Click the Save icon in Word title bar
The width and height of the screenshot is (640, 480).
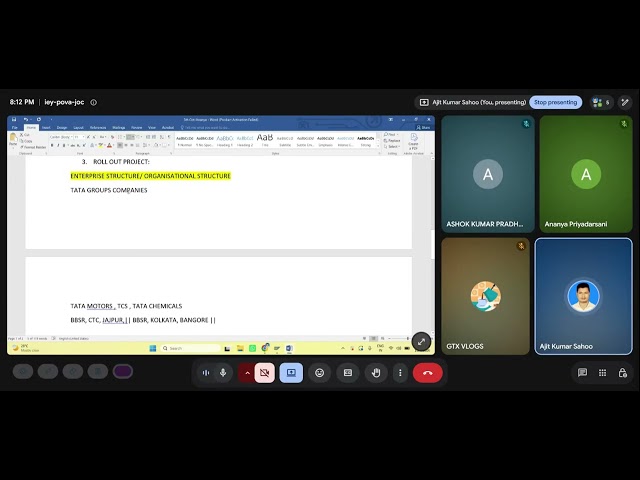click(14, 120)
